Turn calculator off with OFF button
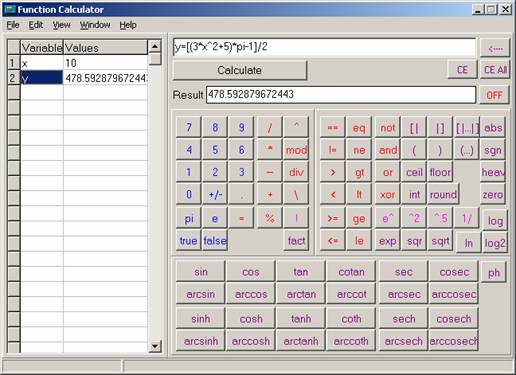Screen dimensions: 516x375 click(x=495, y=95)
